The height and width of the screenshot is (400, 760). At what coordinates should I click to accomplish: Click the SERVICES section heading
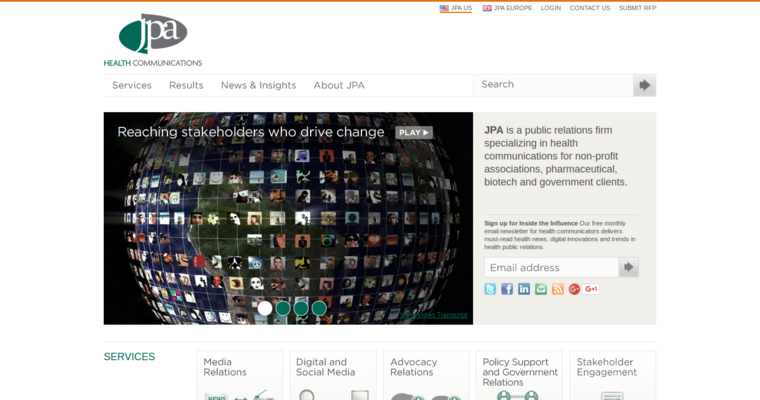pyautogui.click(x=129, y=357)
